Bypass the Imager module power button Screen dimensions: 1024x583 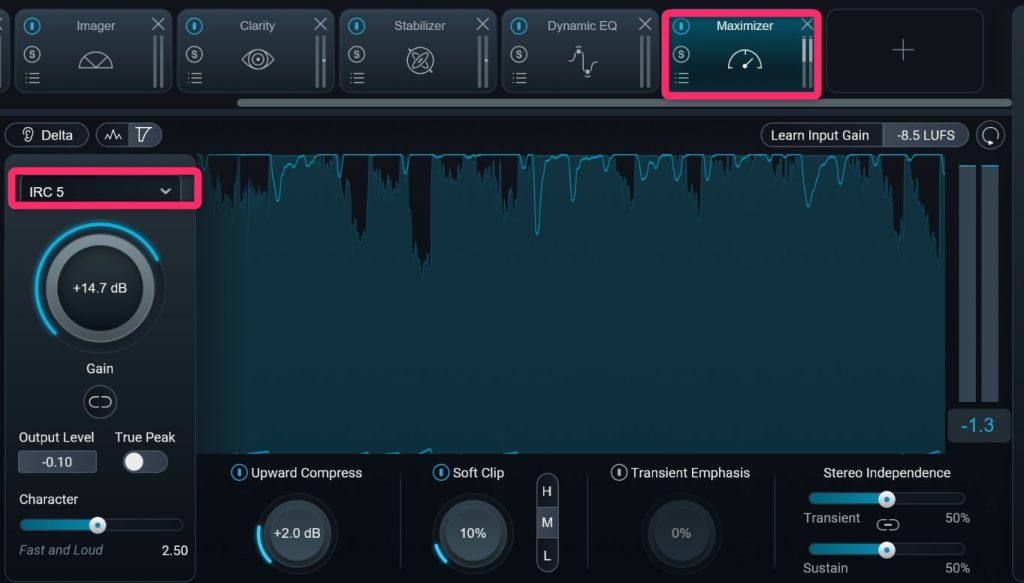(32, 26)
